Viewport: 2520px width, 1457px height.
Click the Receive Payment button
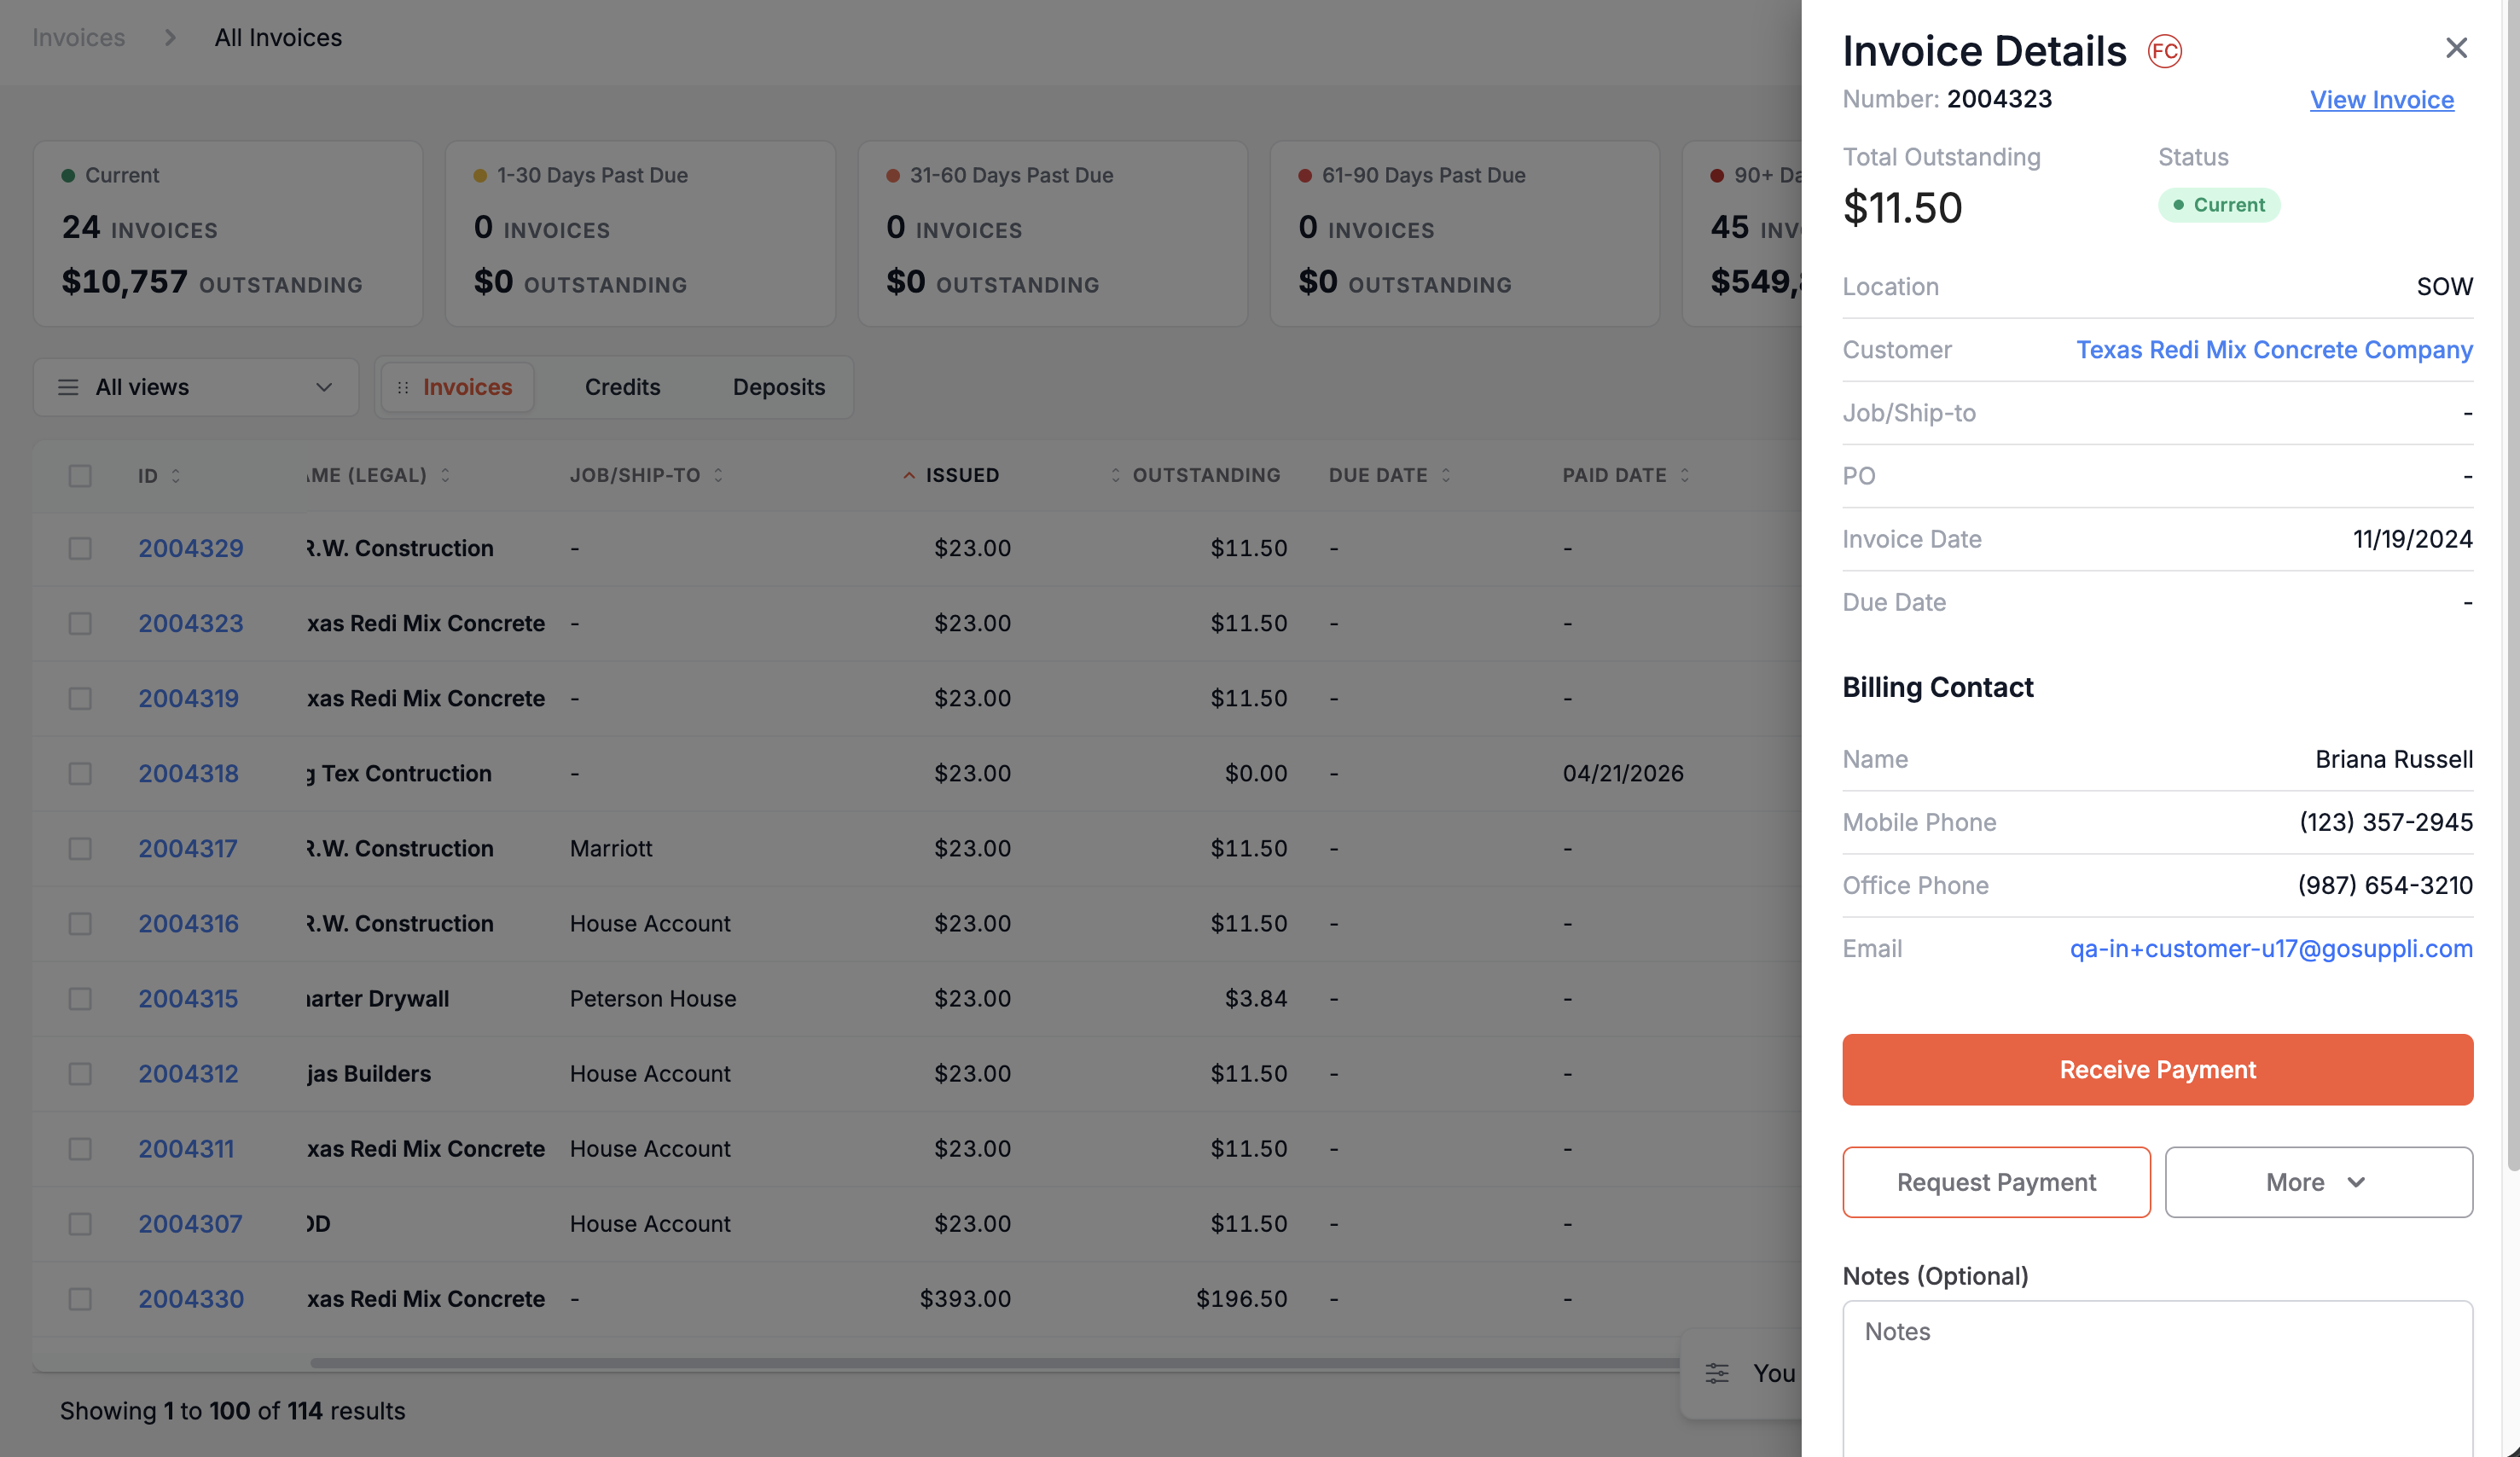pos(2157,1069)
